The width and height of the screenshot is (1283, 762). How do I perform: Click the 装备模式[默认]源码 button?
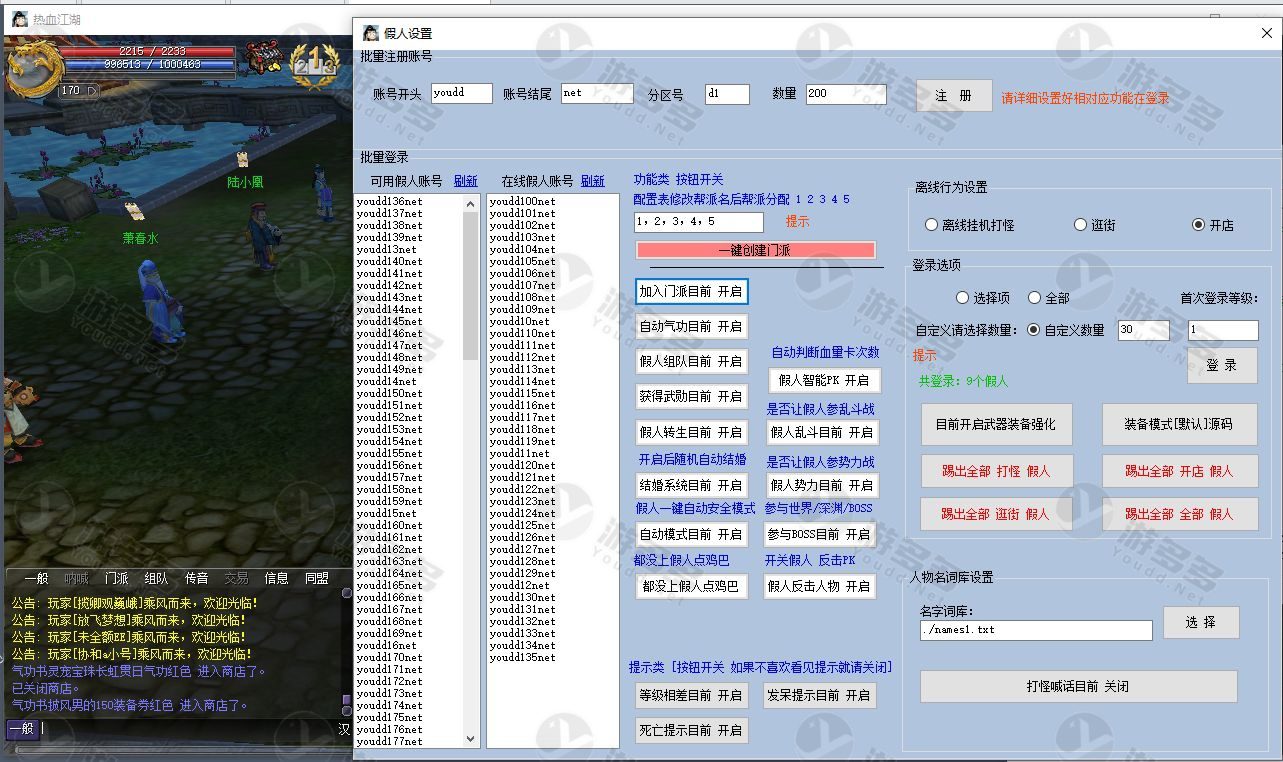pos(1178,424)
